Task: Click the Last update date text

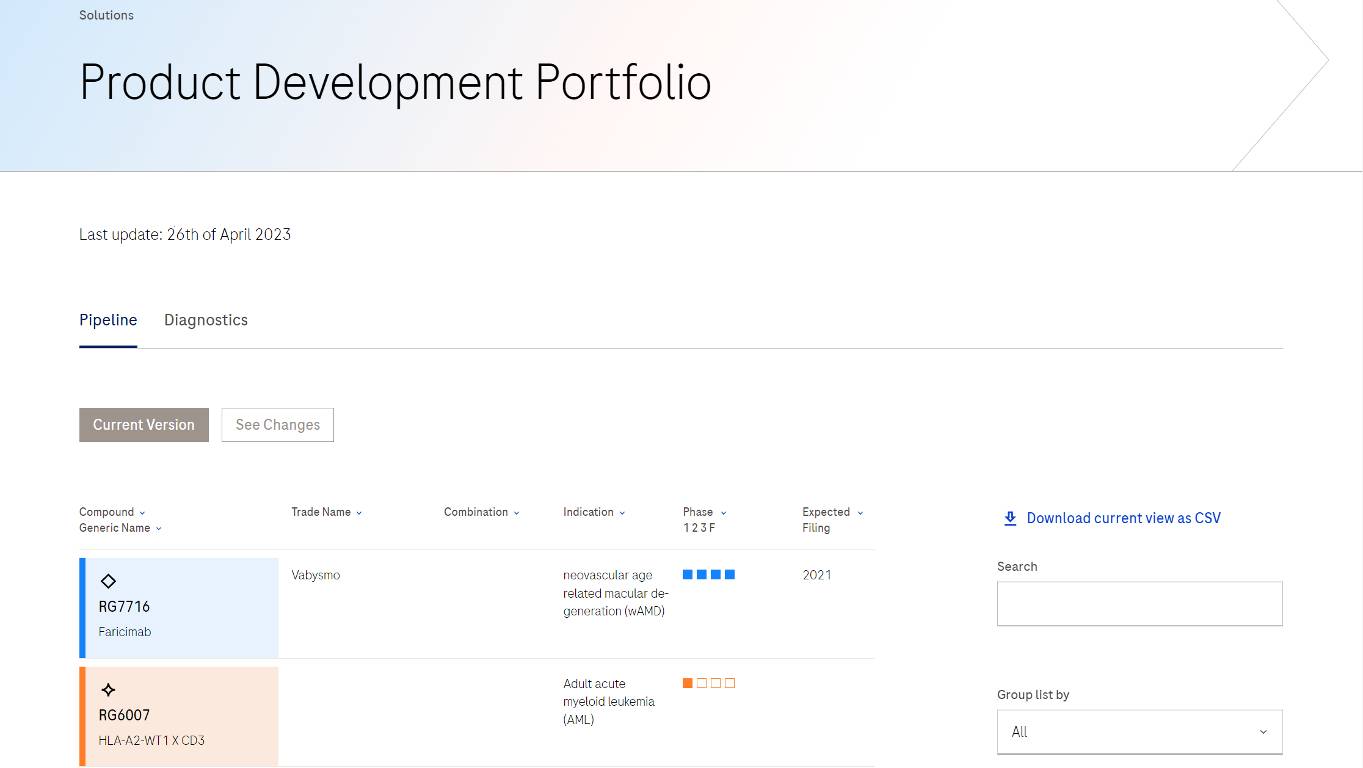Action: pos(185,235)
